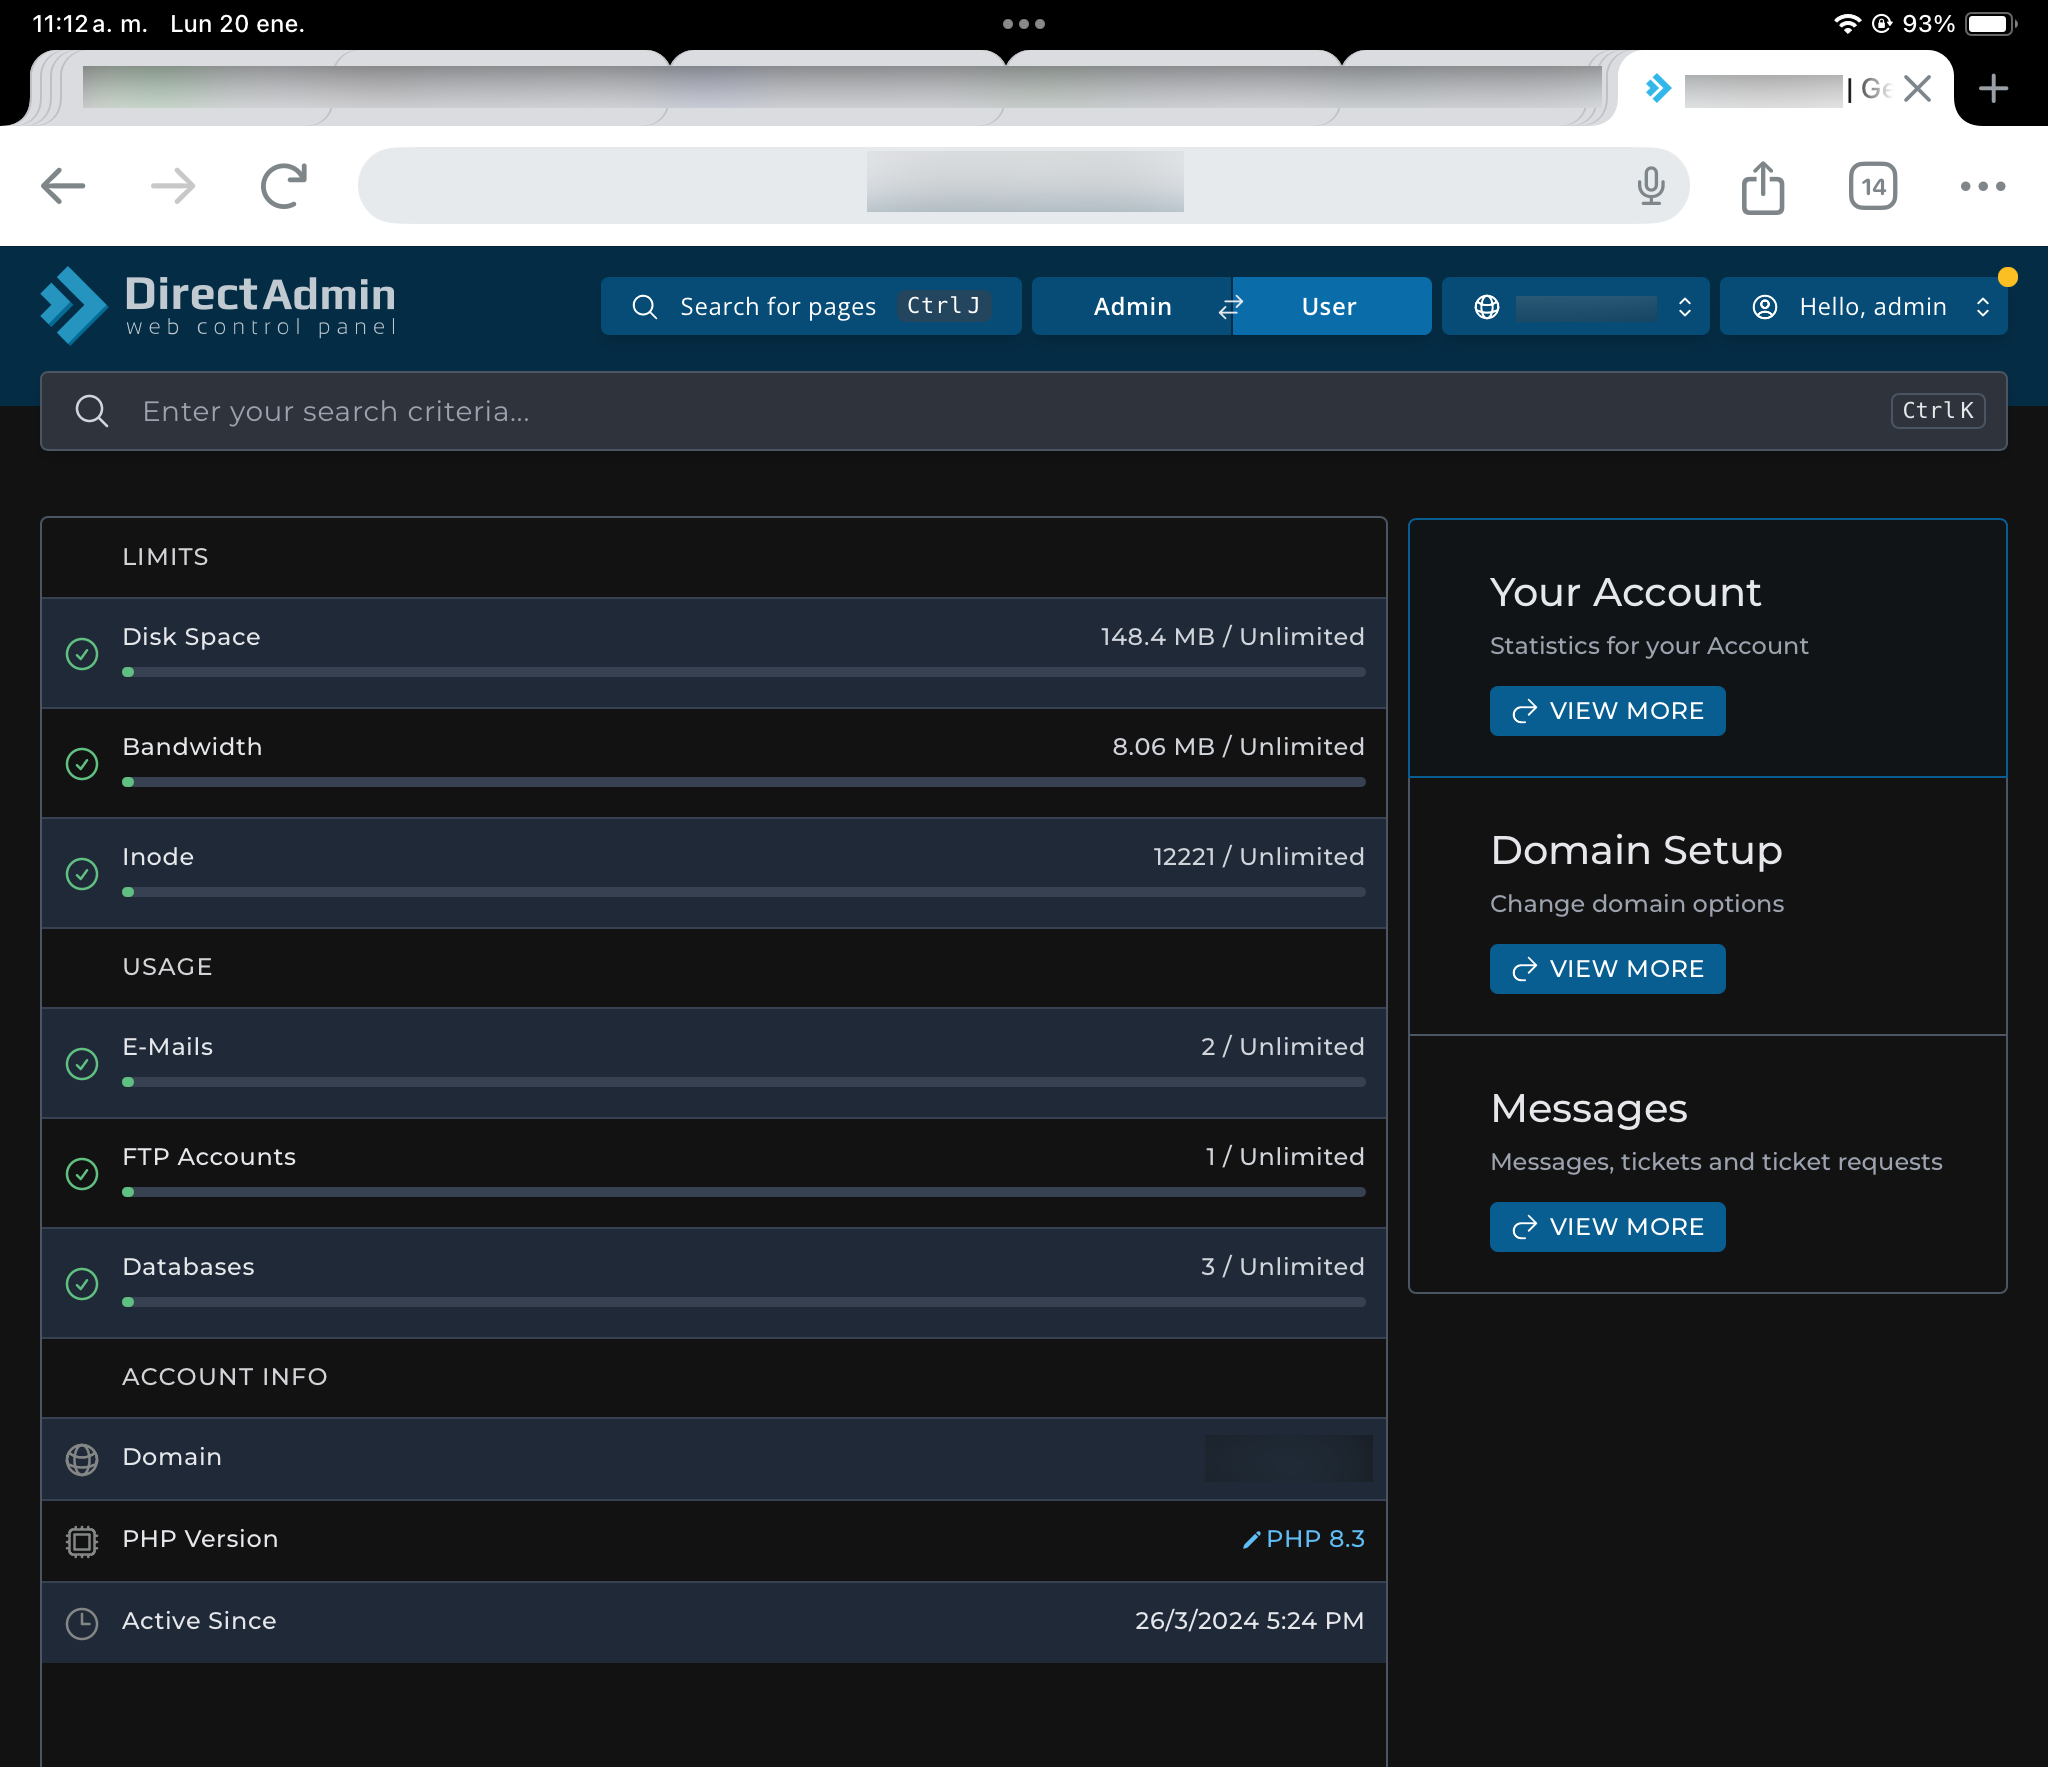
Task: Click the Admin/User swap arrows icon
Action: pos(1231,306)
